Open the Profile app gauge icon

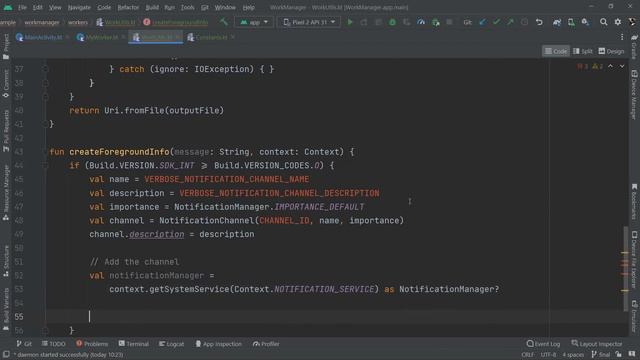[421, 22]
